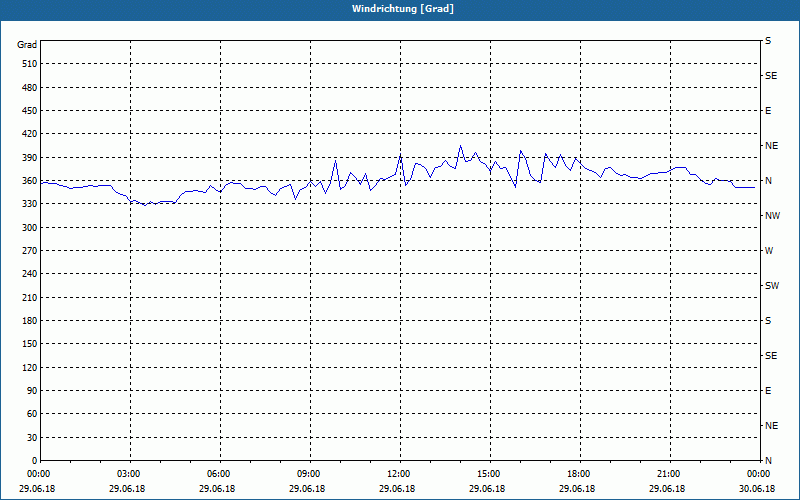Click the chart title "Windrichtung [Grad]"
The width and height of the screenshot is (800, 500).
[x=403, y=9]
